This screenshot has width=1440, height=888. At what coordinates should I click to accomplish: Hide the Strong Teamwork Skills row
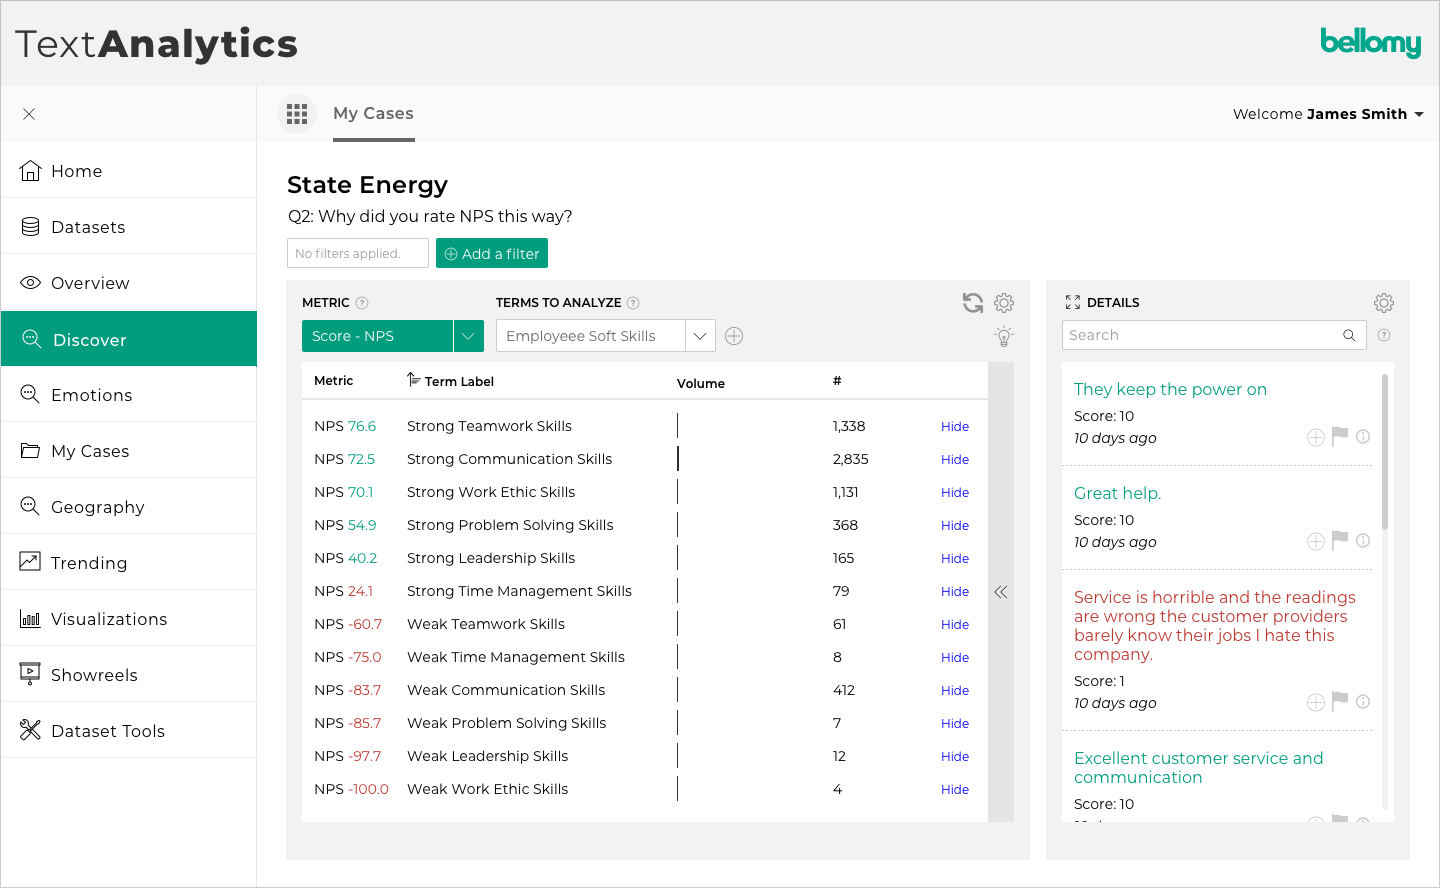click(954, 427)
